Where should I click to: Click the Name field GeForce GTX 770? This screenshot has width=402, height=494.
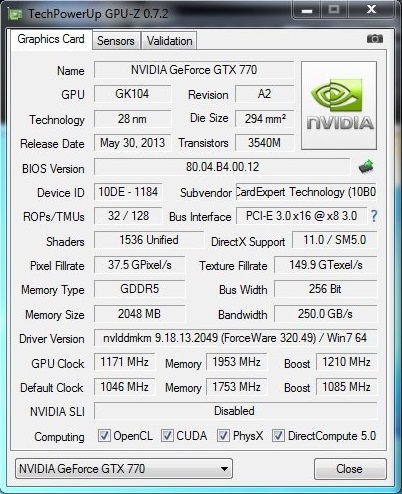point(194,70)
